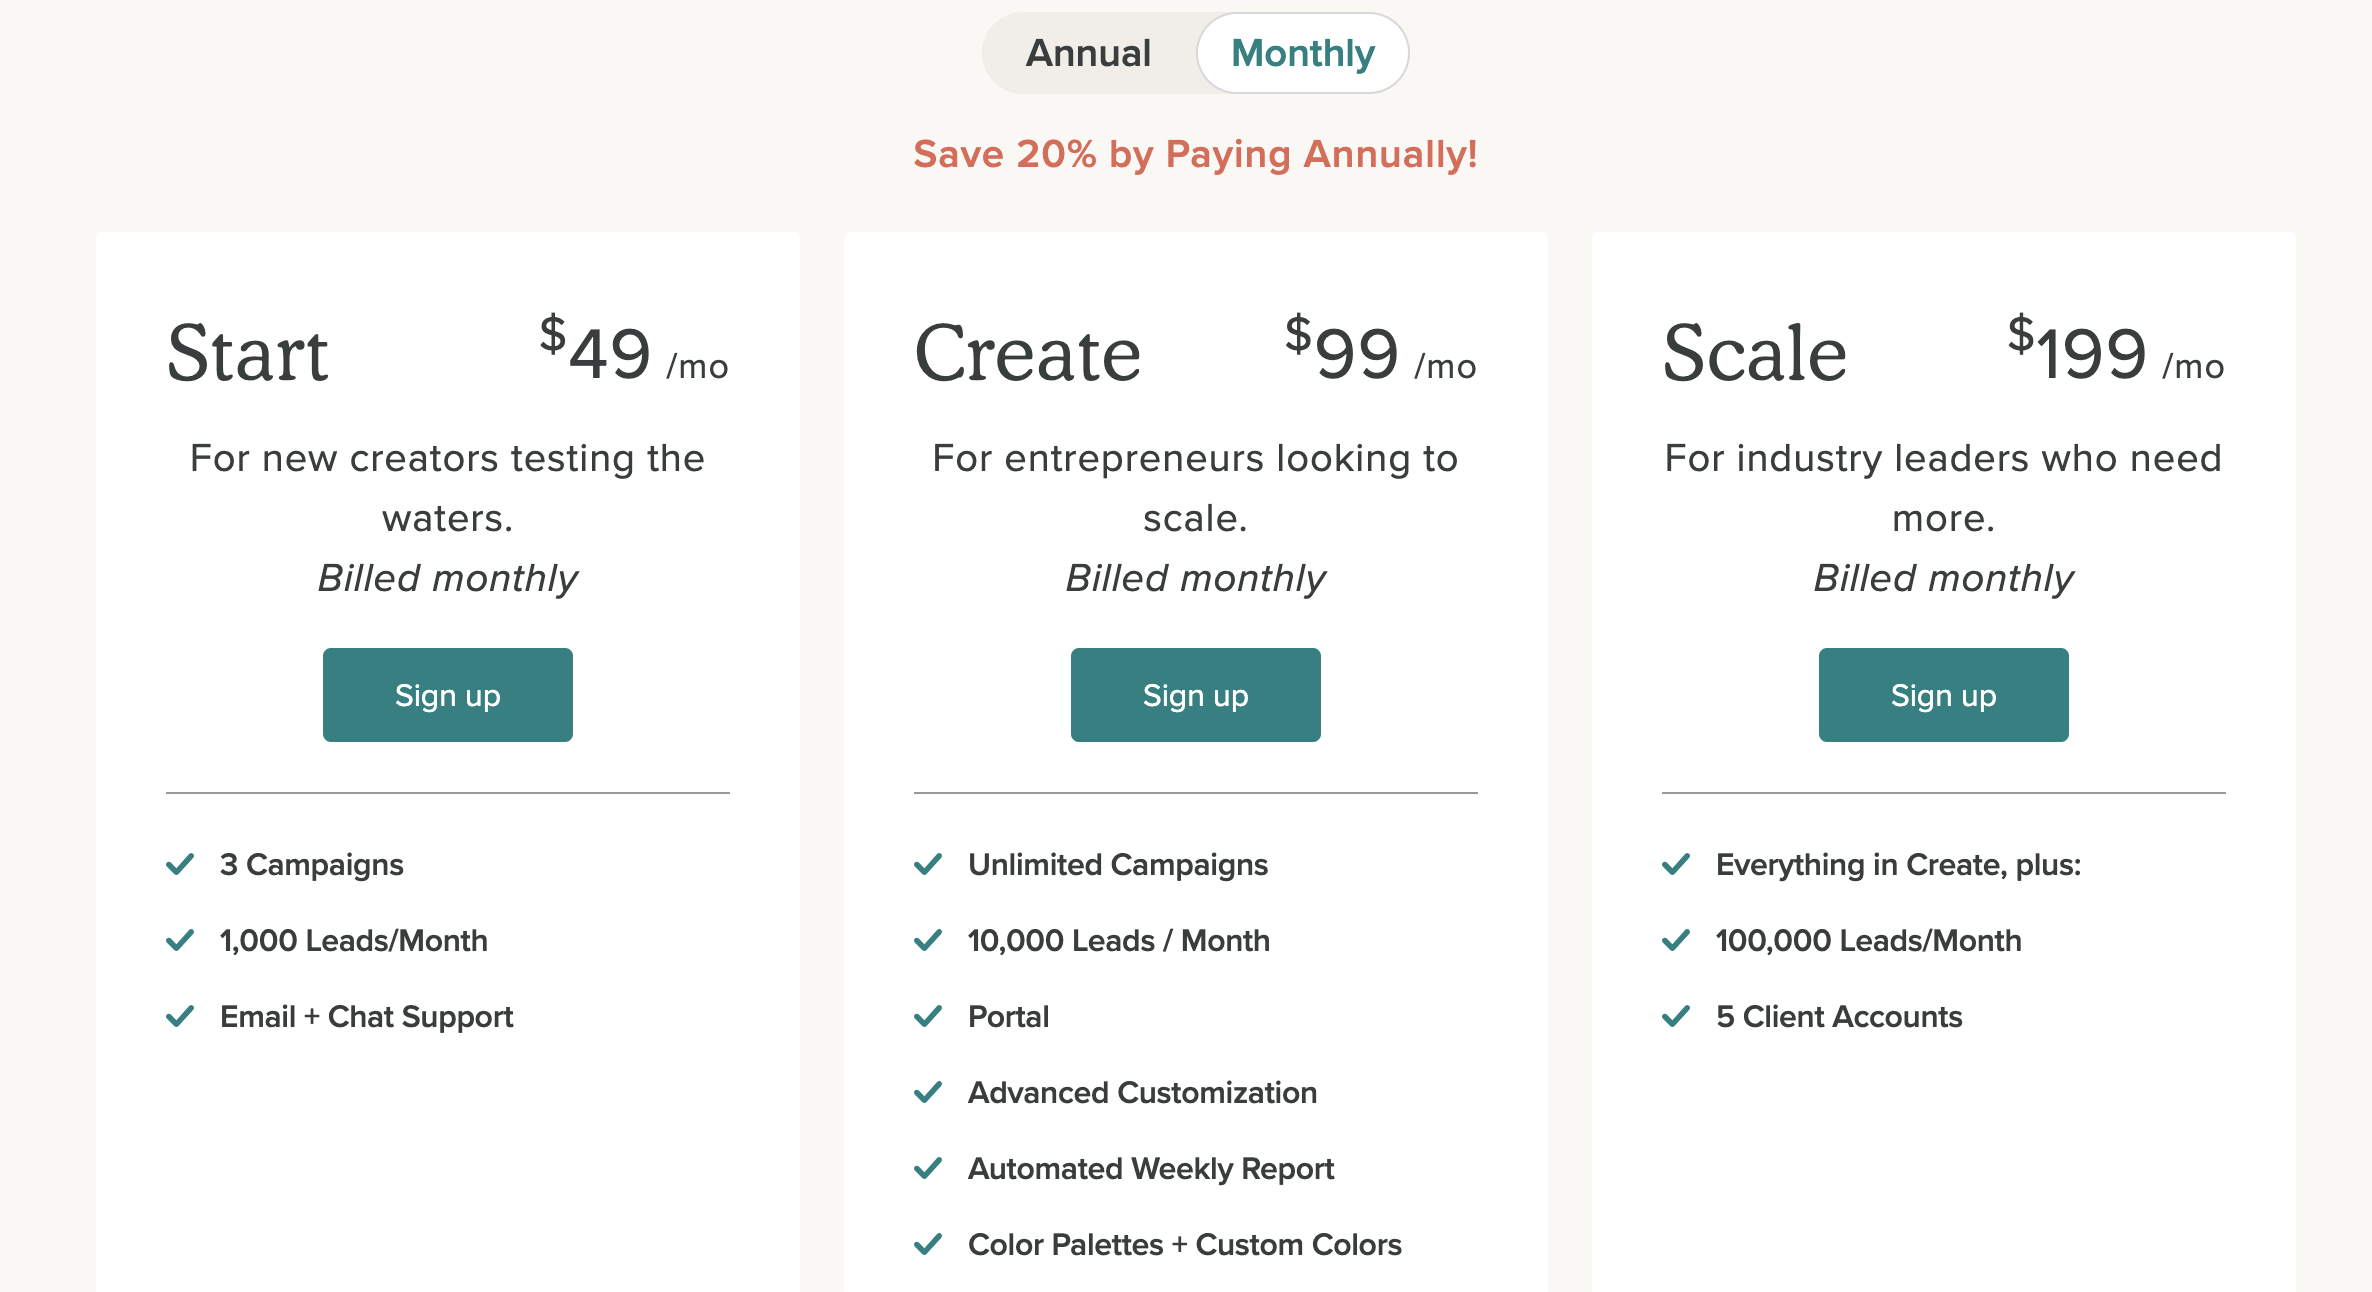Click the checkmark next to 100,000 Leads/Month
The width and height of the screenshot is (2372, 1292).
pyautogui.click(x=1676, y=940)
